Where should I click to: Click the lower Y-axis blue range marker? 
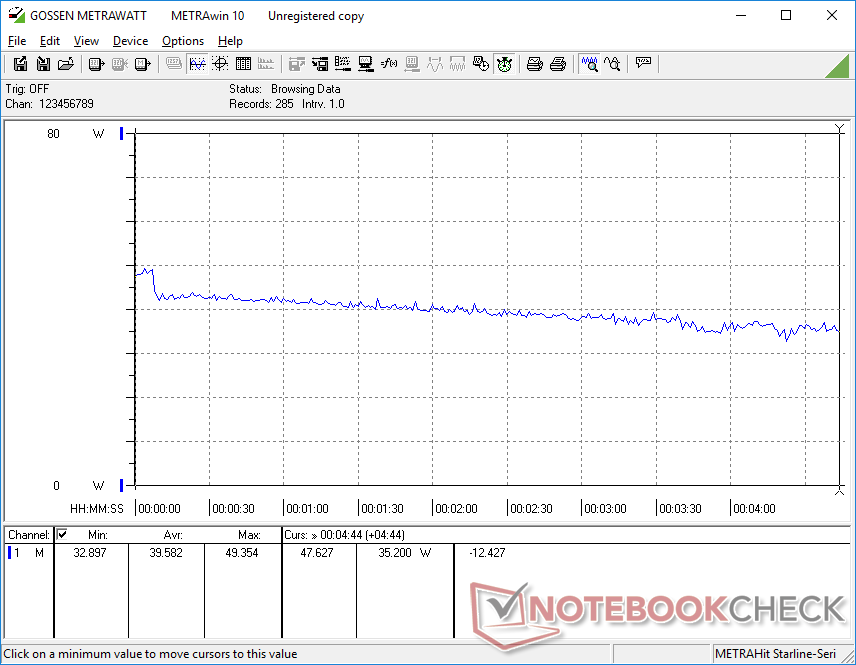pos(122,485)
